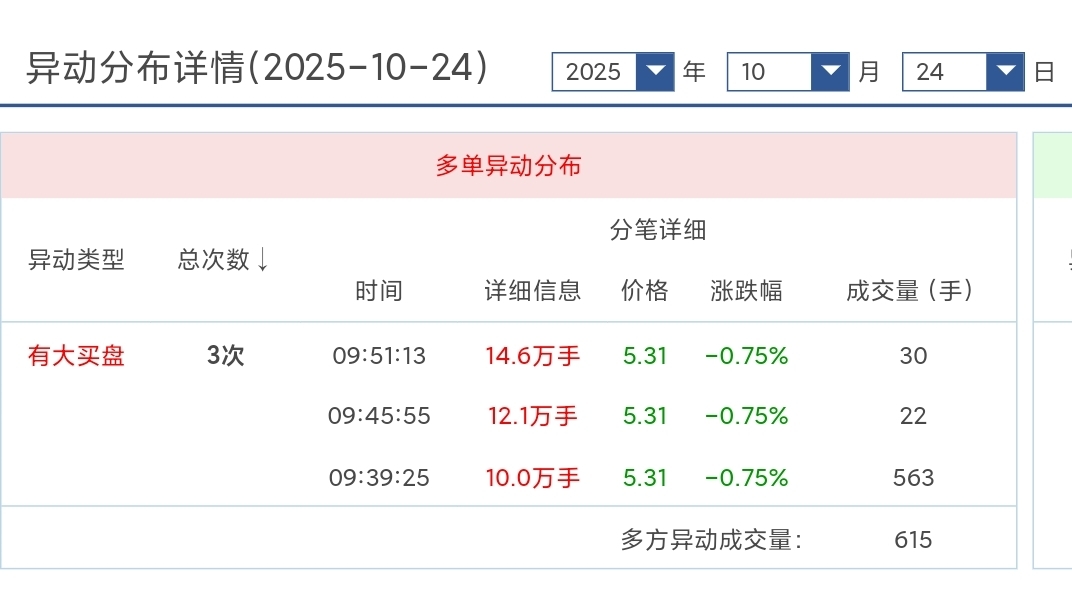Open the day dropdown arrow
The width and height of the screenshot is (1072, 594).
(x=1005, y=72)
